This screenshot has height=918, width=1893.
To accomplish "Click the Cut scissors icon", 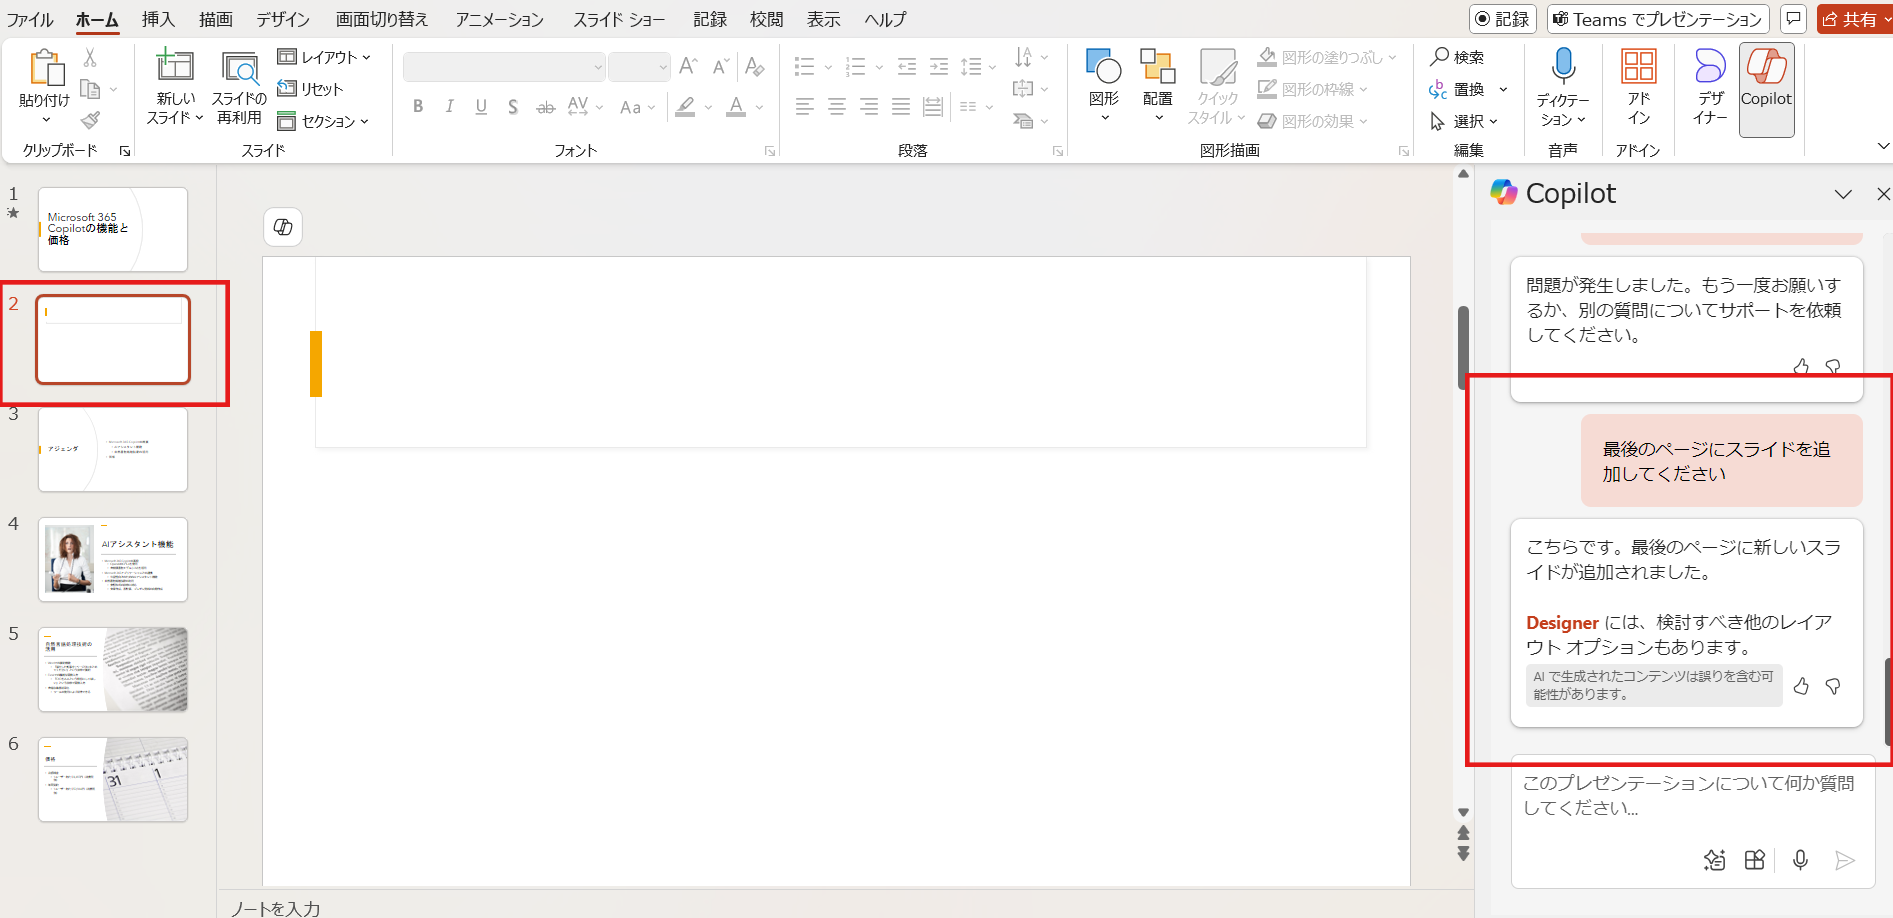I will (x=90, y=58).
